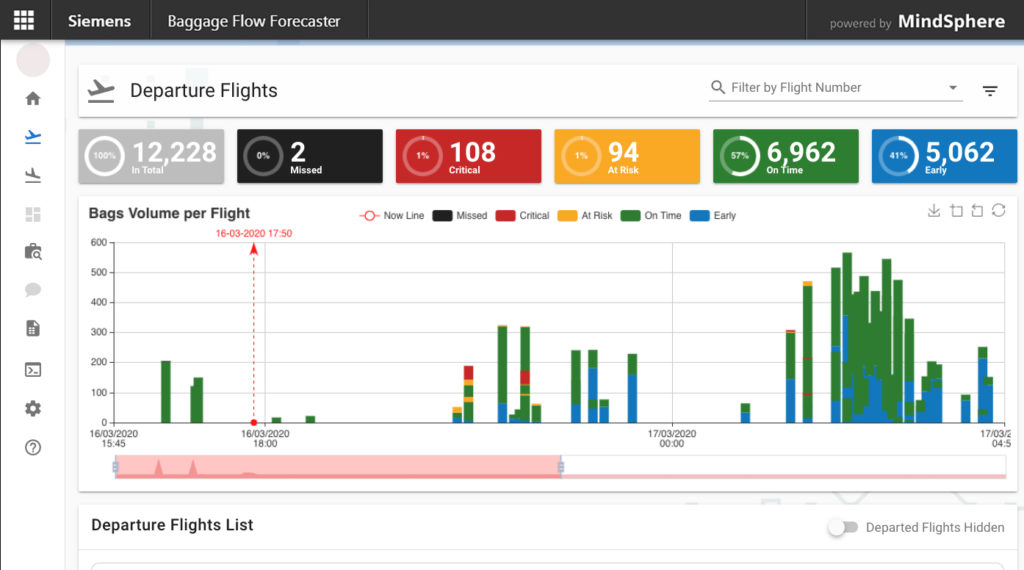Open the terminal console sidebar icon
The height and width of the screenshot is (570, 1024).
tap(33, 369)
